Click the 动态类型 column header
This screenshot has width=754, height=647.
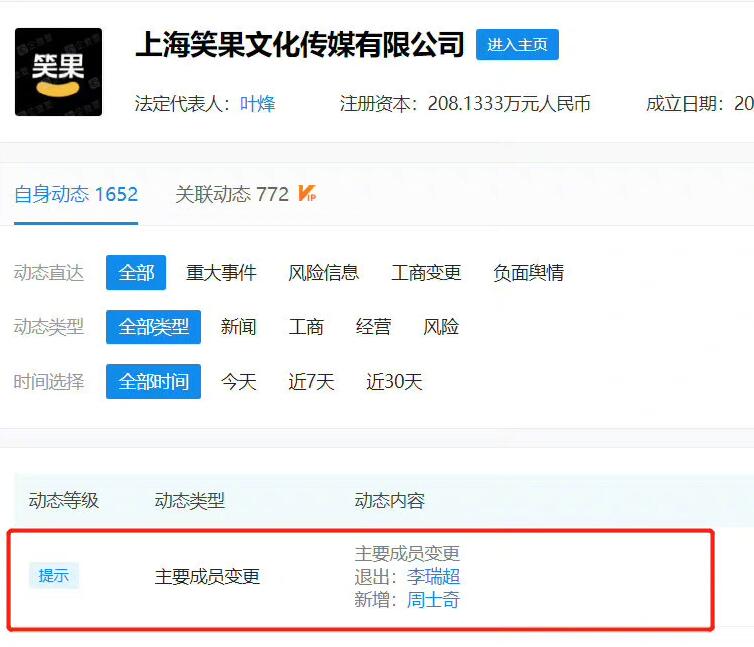tap(190, 501)
